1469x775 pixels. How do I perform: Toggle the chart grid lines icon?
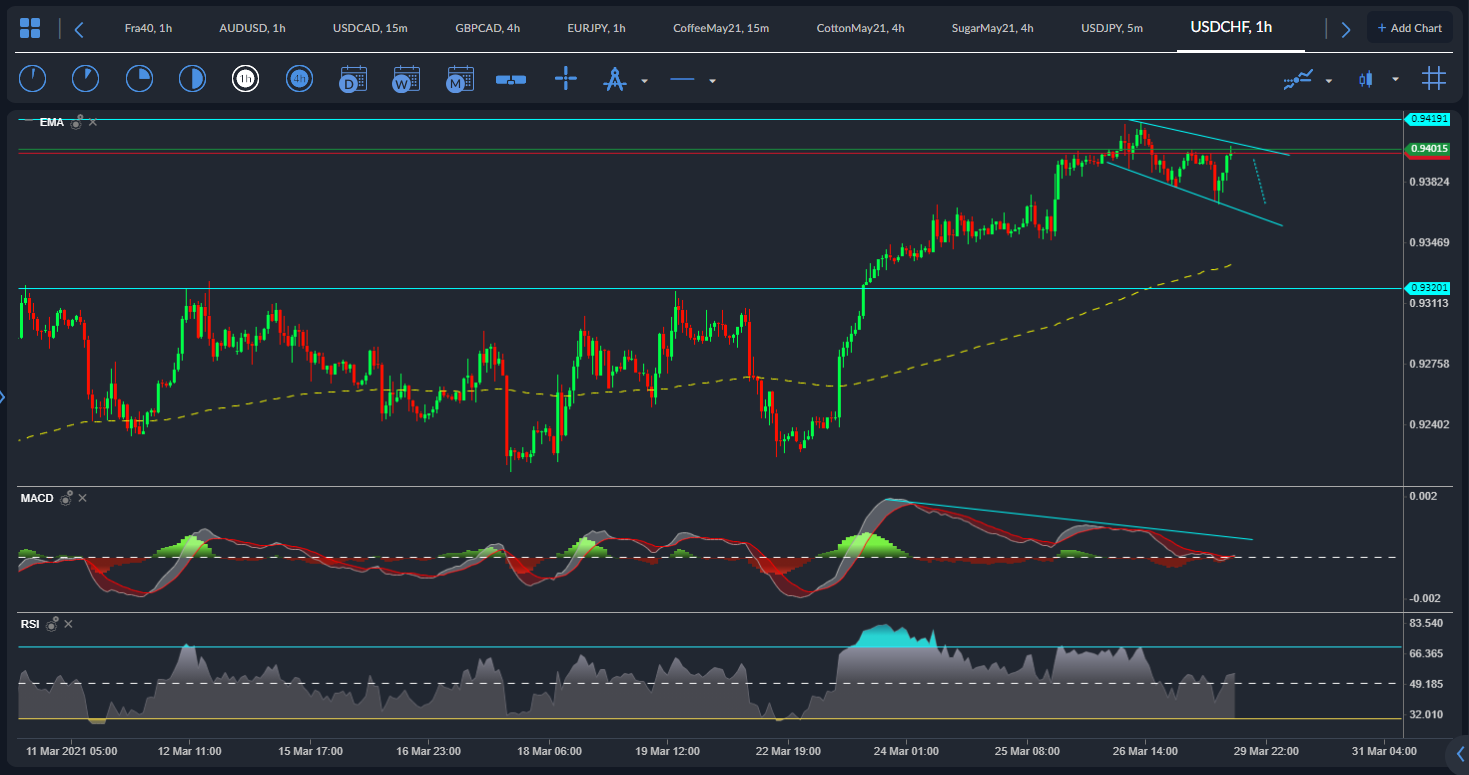pyautogui.click(x=1434, y=79)
